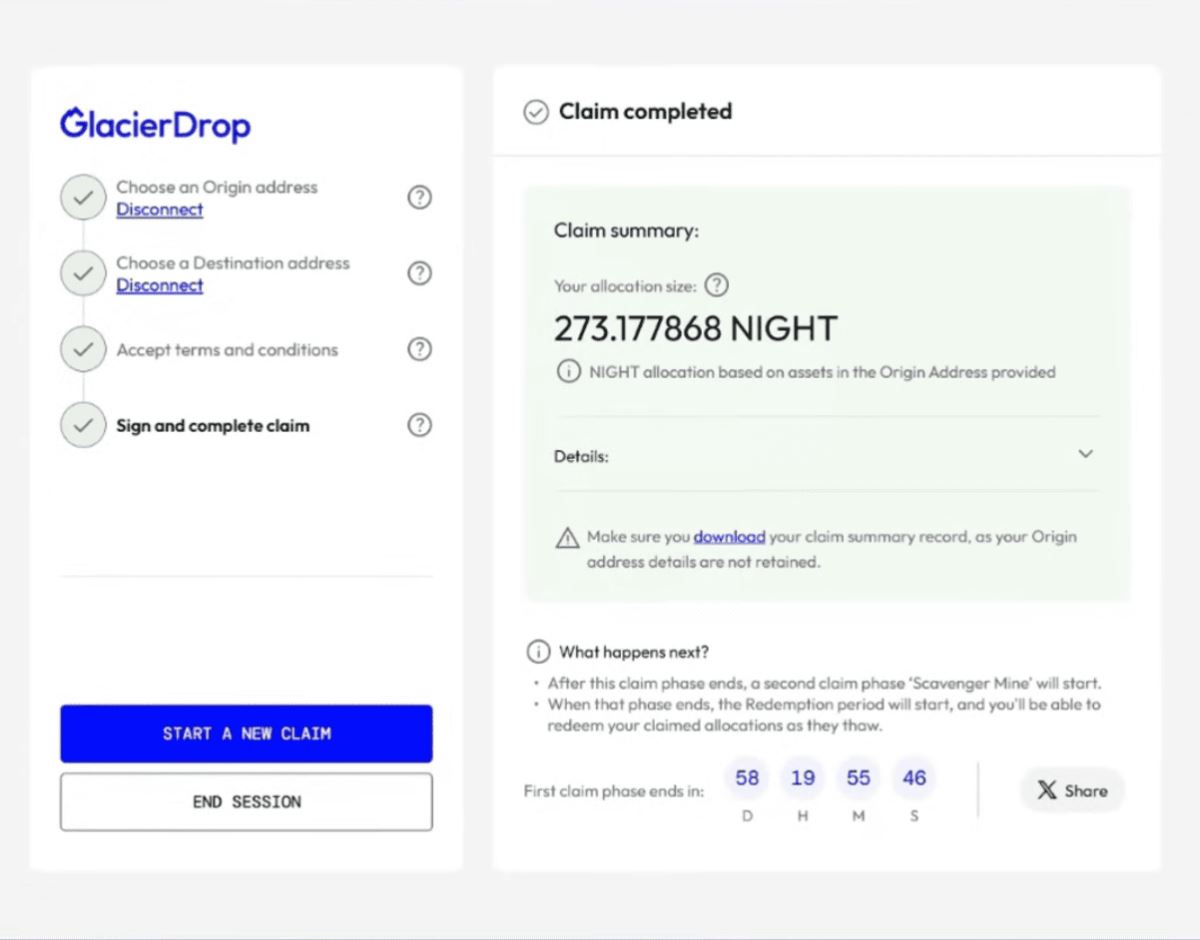The height and width of the screenshot is (940, 1200).
Task: Disconnect the Origin address
Action: [x=160, y=210]
